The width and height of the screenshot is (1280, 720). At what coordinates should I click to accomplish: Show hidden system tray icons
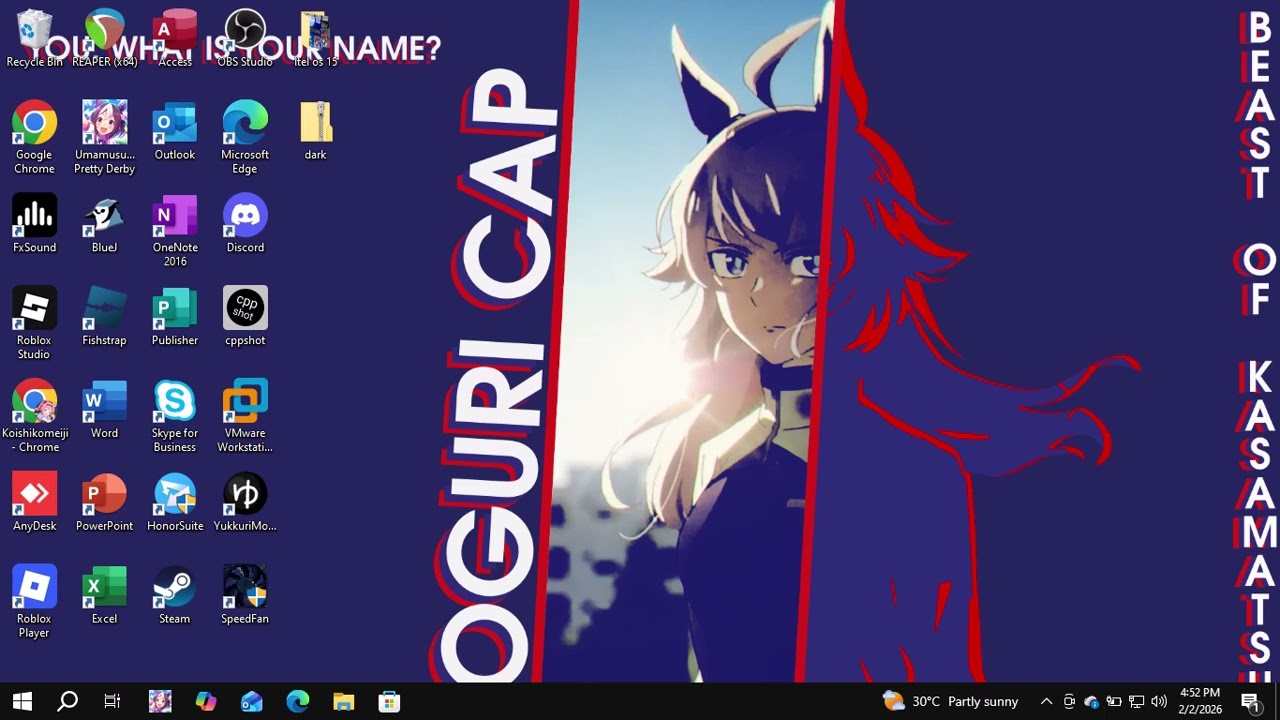[1046, 701]
